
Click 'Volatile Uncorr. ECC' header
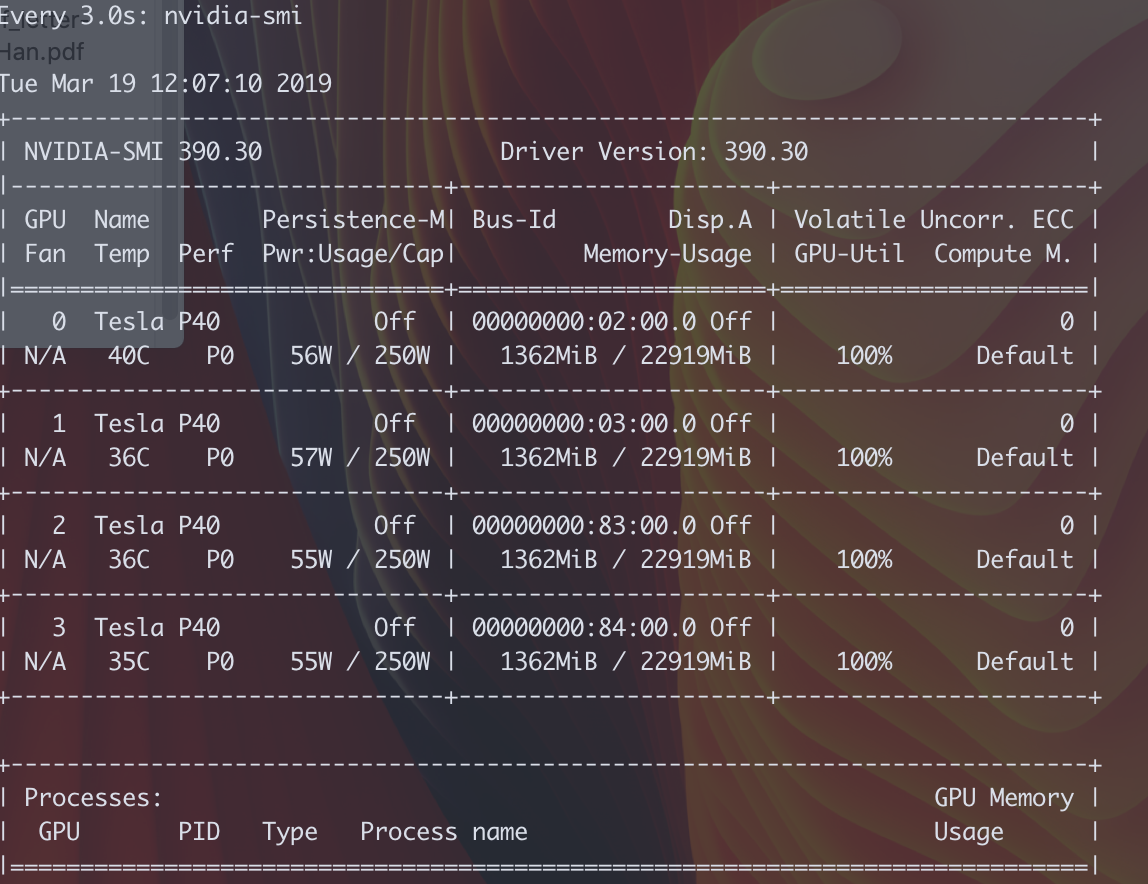point(934,220)
